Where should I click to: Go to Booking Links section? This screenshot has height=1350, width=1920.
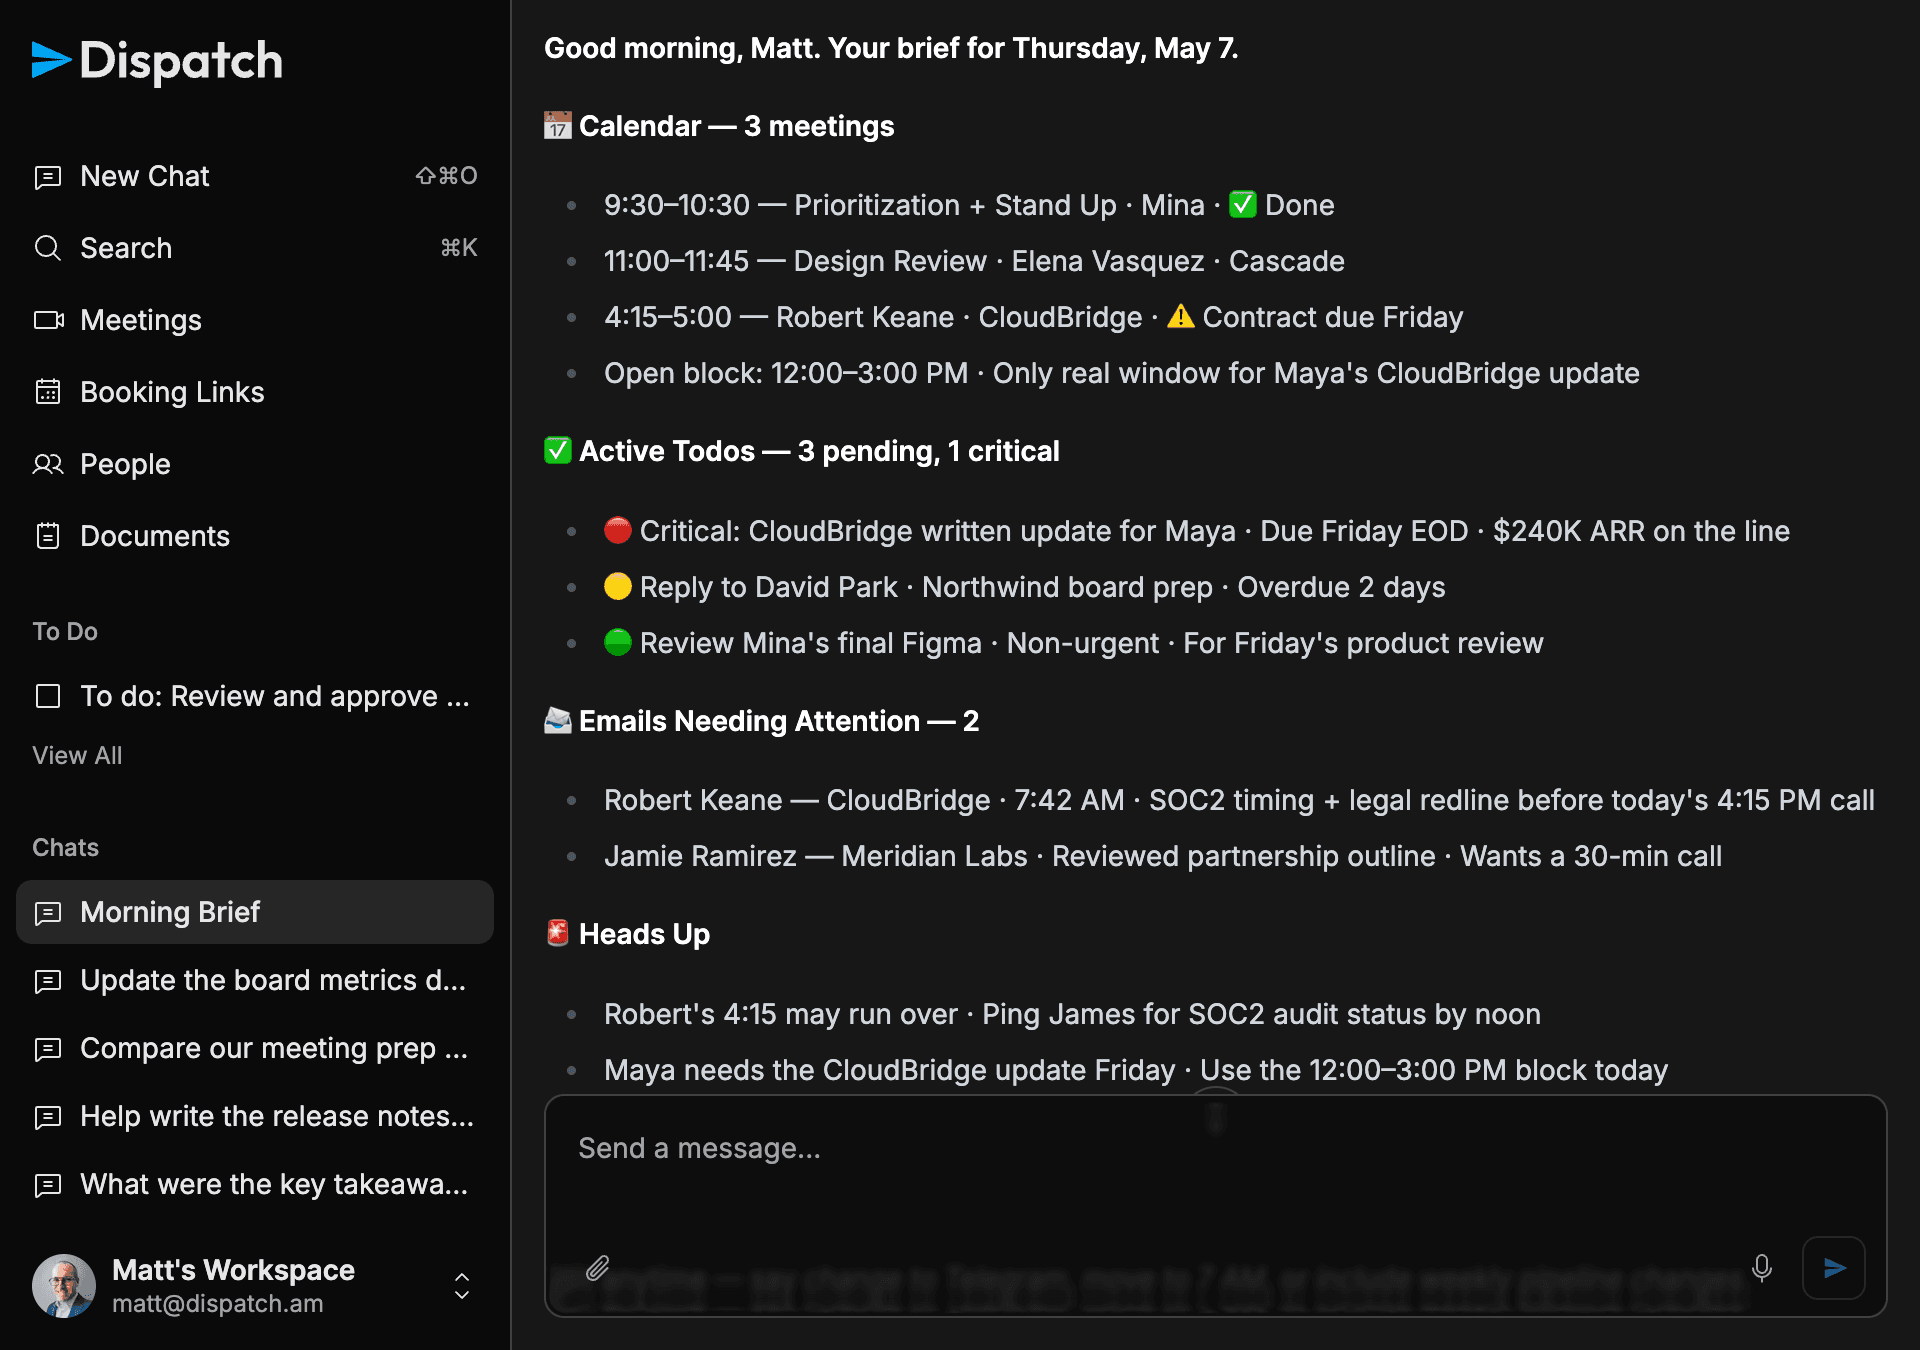(x=255, y=392)
